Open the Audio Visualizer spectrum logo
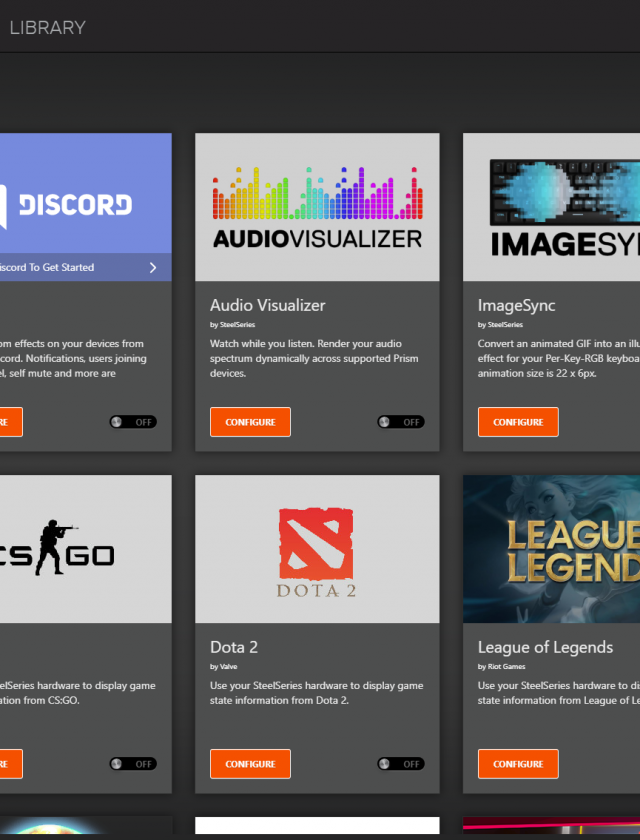The image size is (640, 840). pos(317,207)
